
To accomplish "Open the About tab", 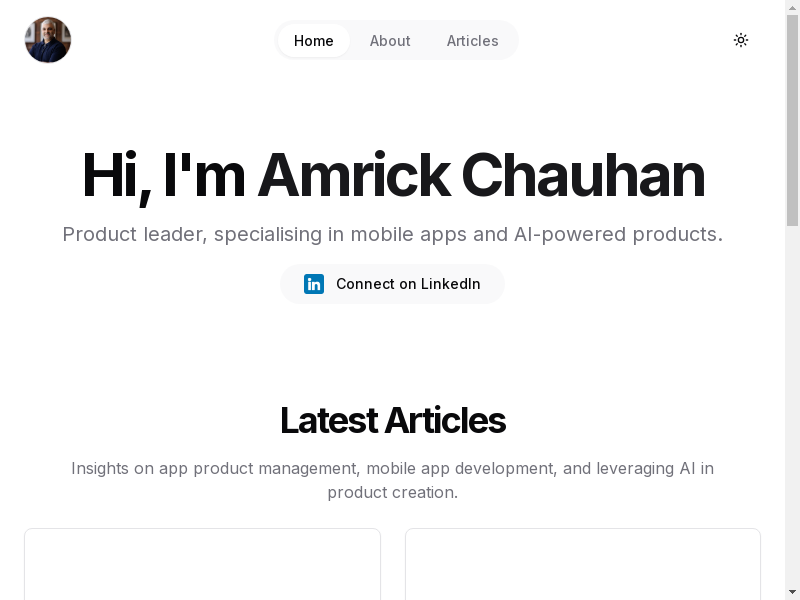I will coord(390,41).
